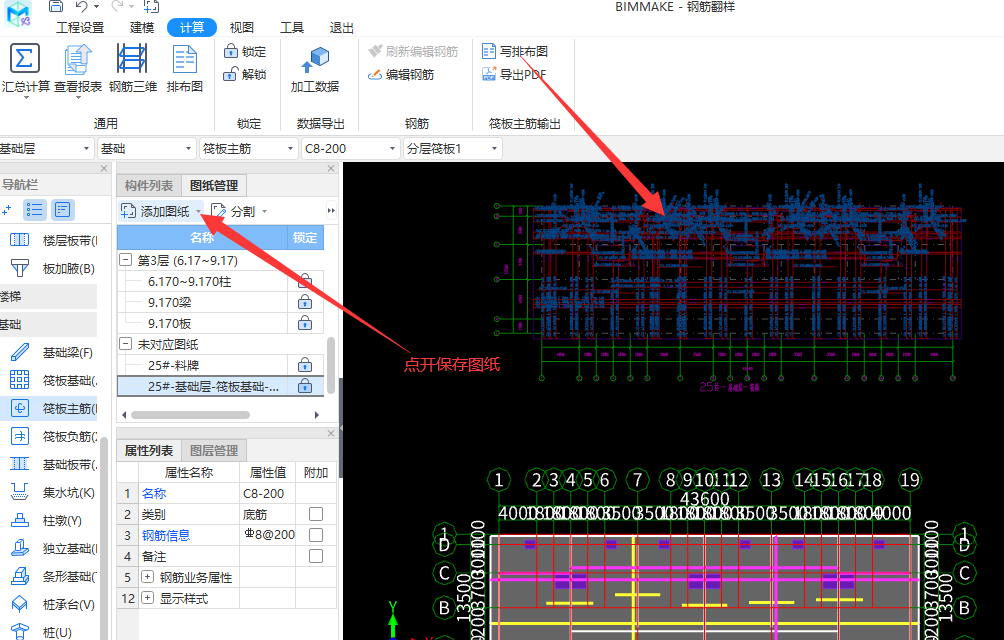Screen dimensions: 1004x640
Task: Click 钢筋信息 property name link
Action: 166,535
